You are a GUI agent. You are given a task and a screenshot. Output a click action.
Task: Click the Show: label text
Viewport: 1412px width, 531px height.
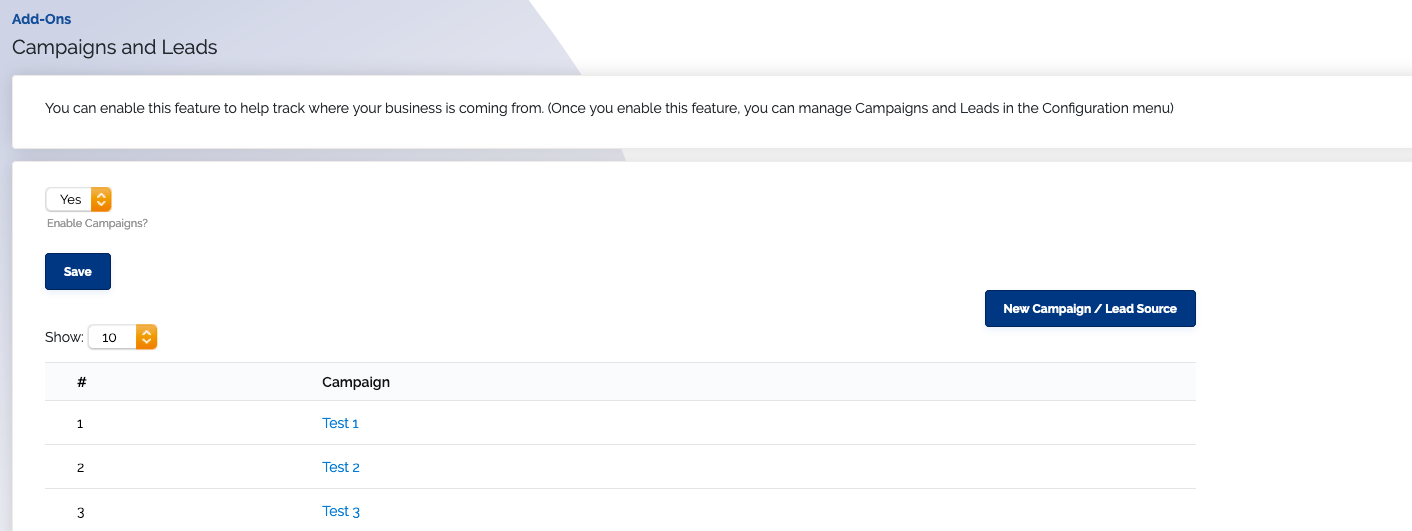[x=64, y=337]
